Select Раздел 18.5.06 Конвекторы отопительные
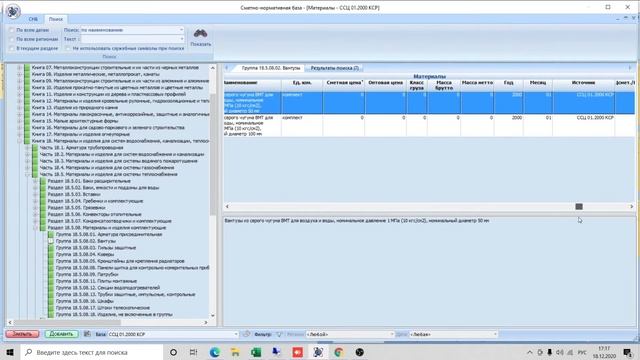The height and width of the screenshot is (360, 640). point(94,214)
